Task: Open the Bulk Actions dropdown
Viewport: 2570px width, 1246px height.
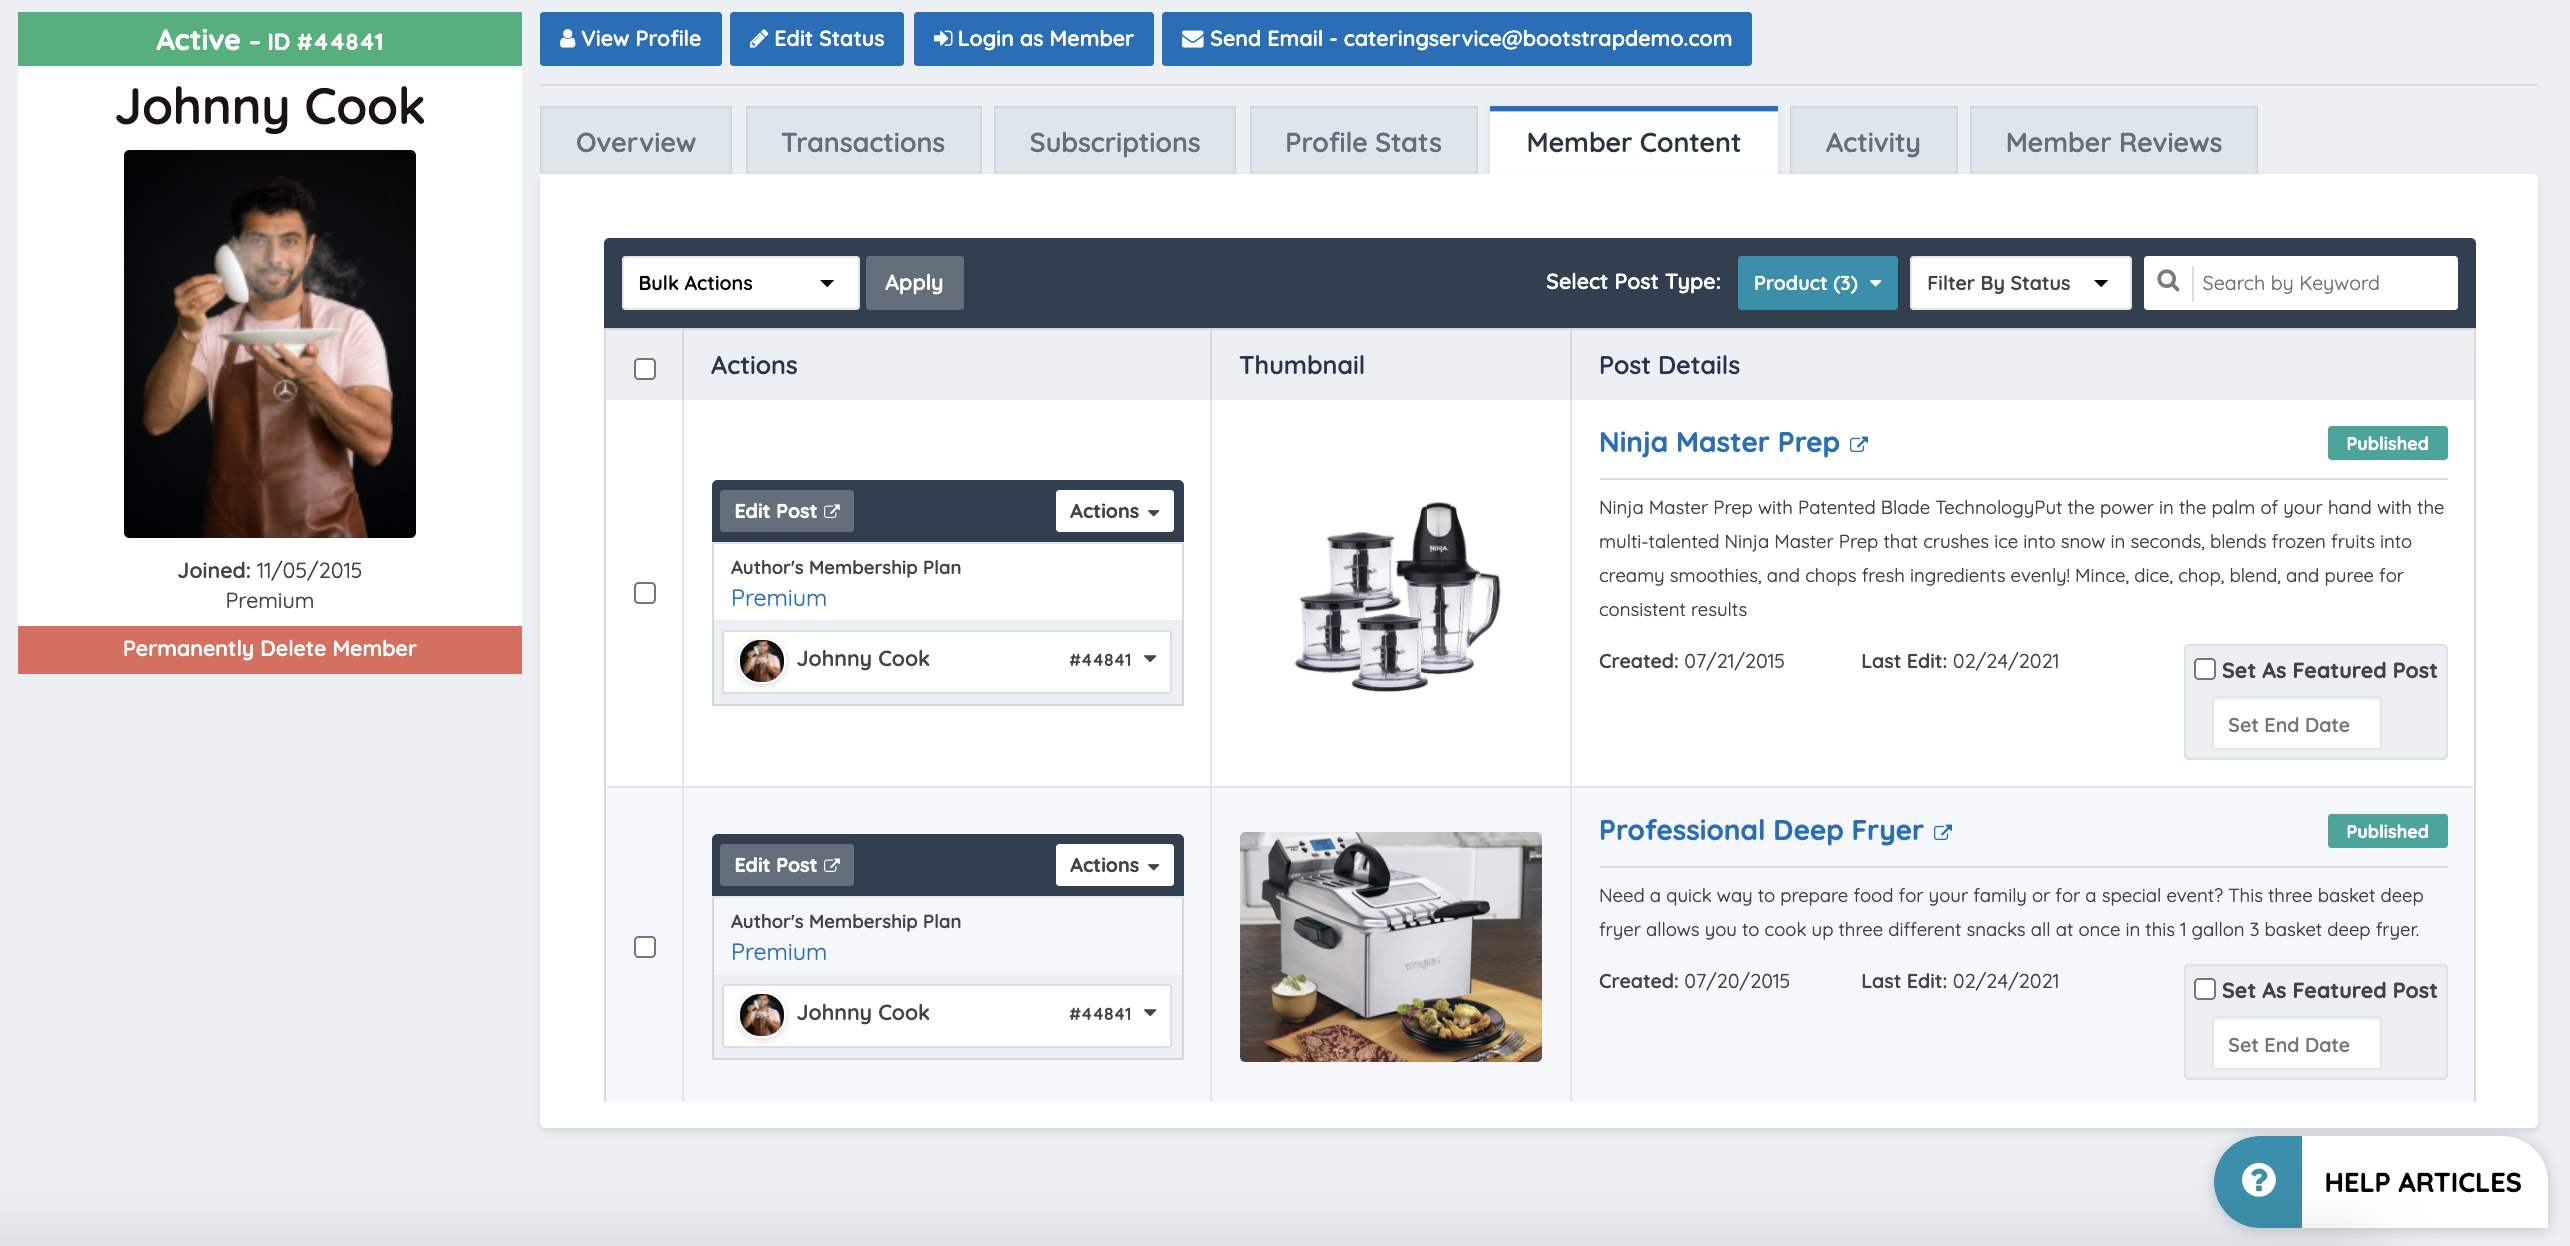Action: click(739, 283)
